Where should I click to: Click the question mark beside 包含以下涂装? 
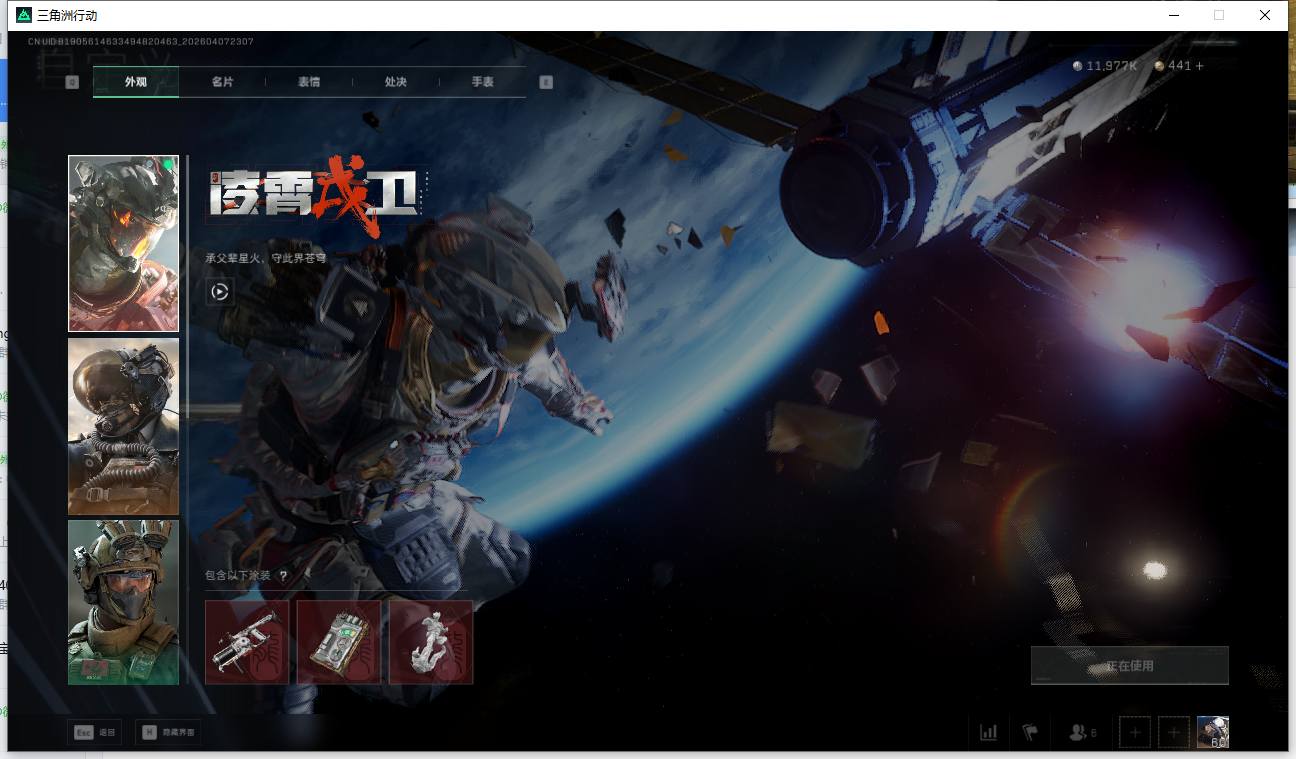[x=283, y=576]
